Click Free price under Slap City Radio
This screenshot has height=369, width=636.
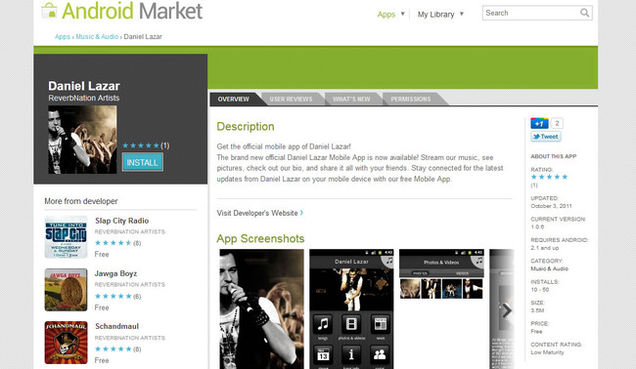pos(102,254)
